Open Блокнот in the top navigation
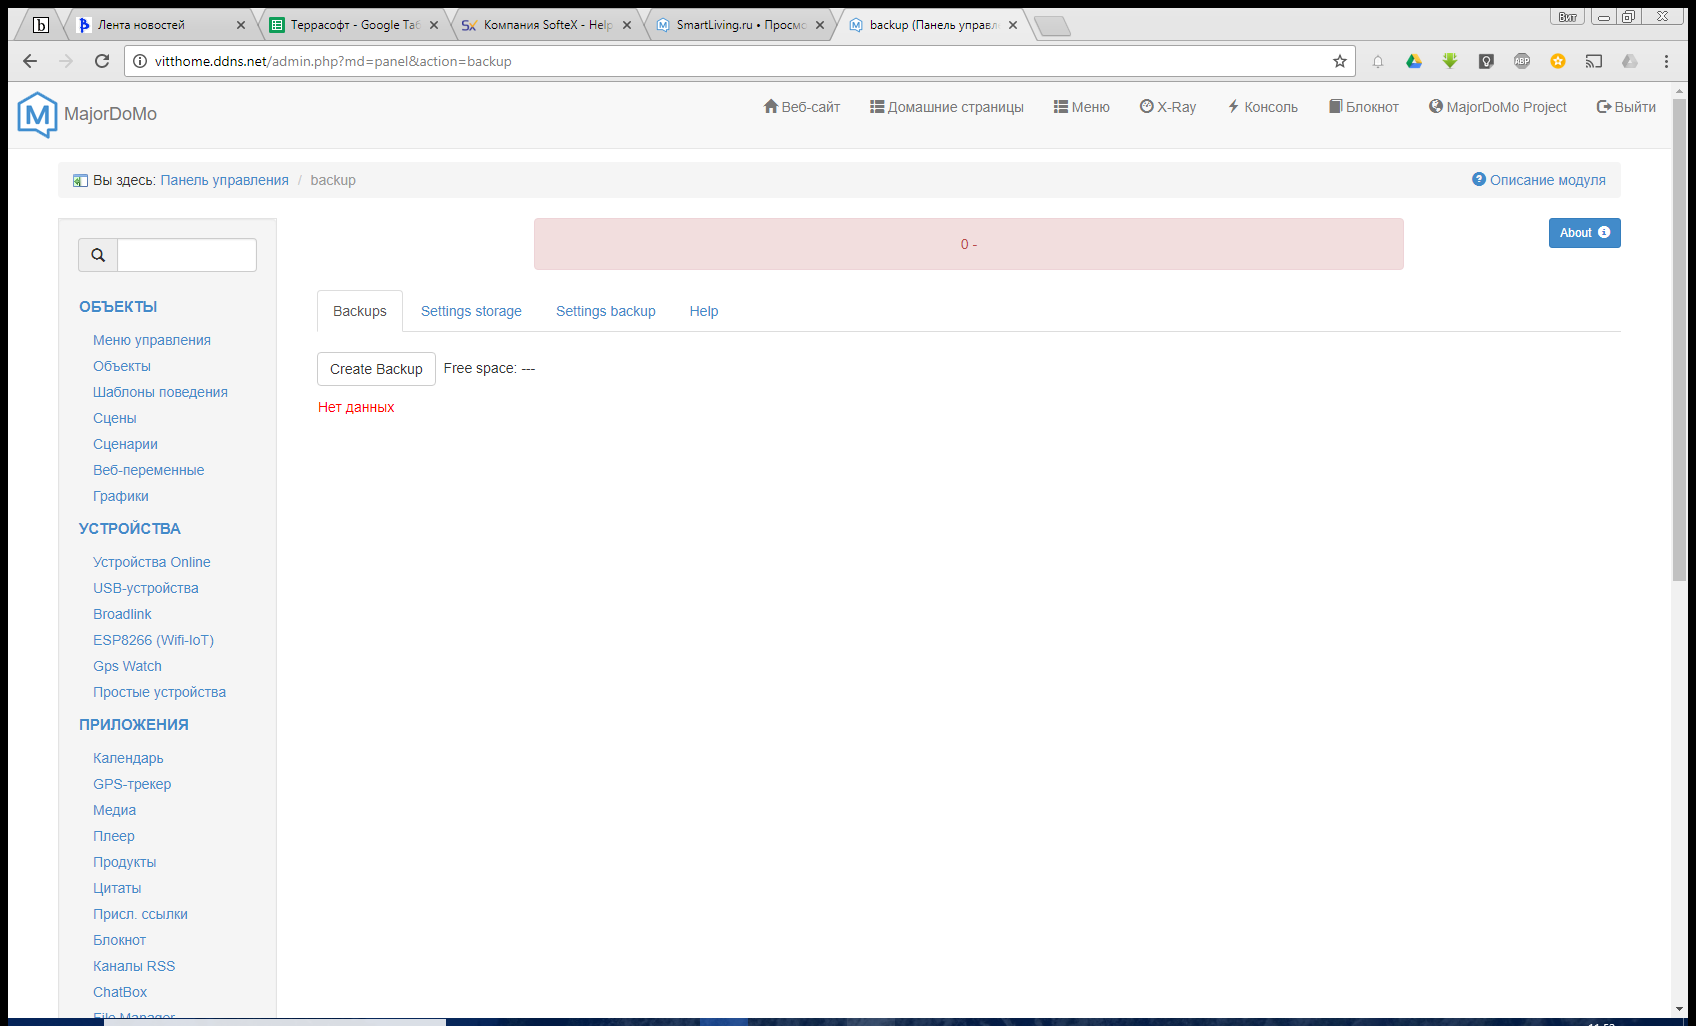Image resolution: width=1696 pixels, height=1026 pixels. pyautogui.click(x=1364, y=107)
